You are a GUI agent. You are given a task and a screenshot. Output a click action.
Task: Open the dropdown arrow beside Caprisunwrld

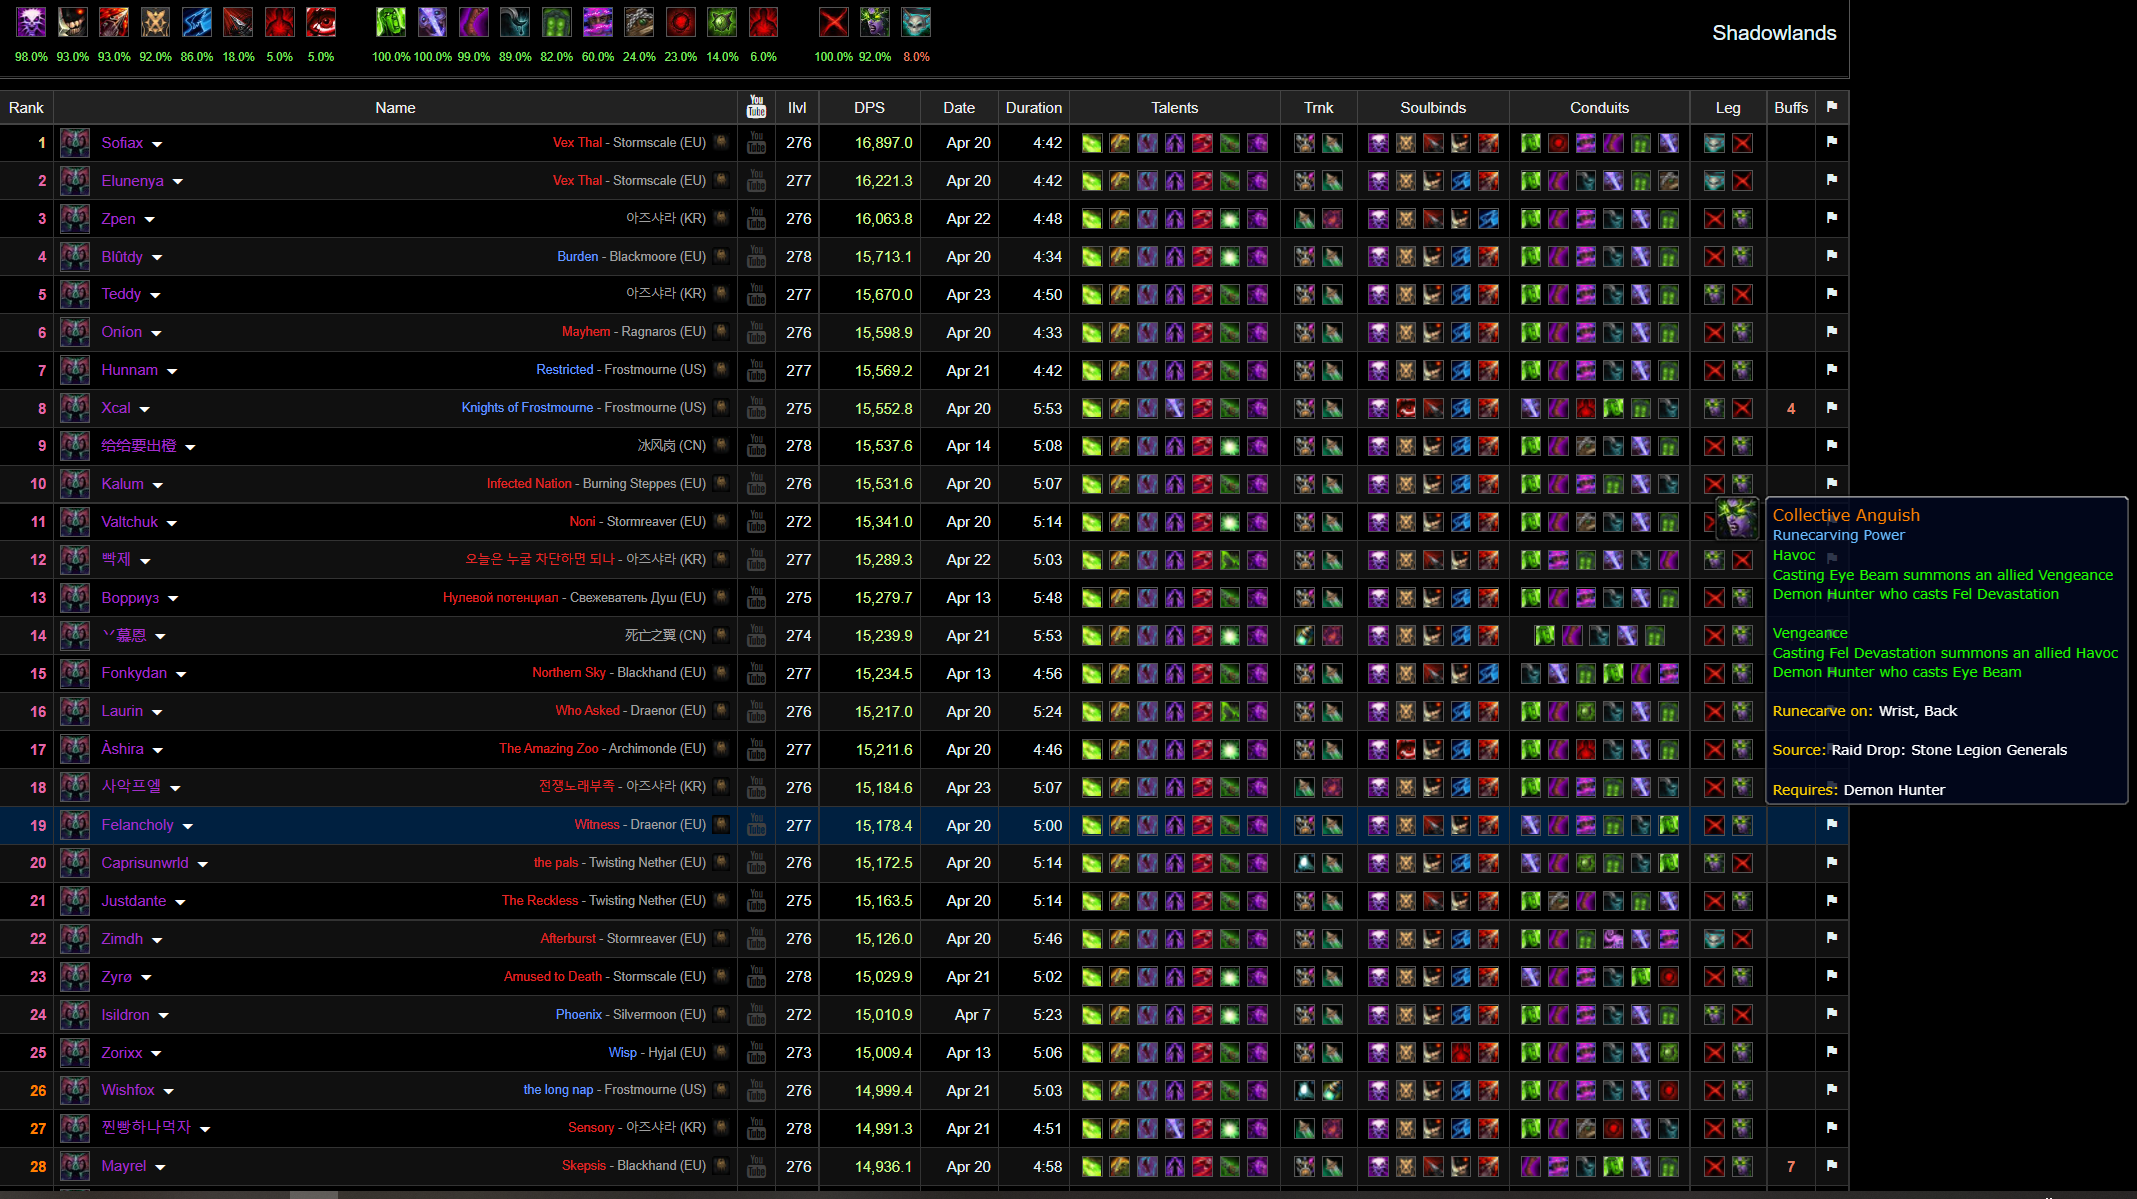pyautogui.click(x=203, y=864)
